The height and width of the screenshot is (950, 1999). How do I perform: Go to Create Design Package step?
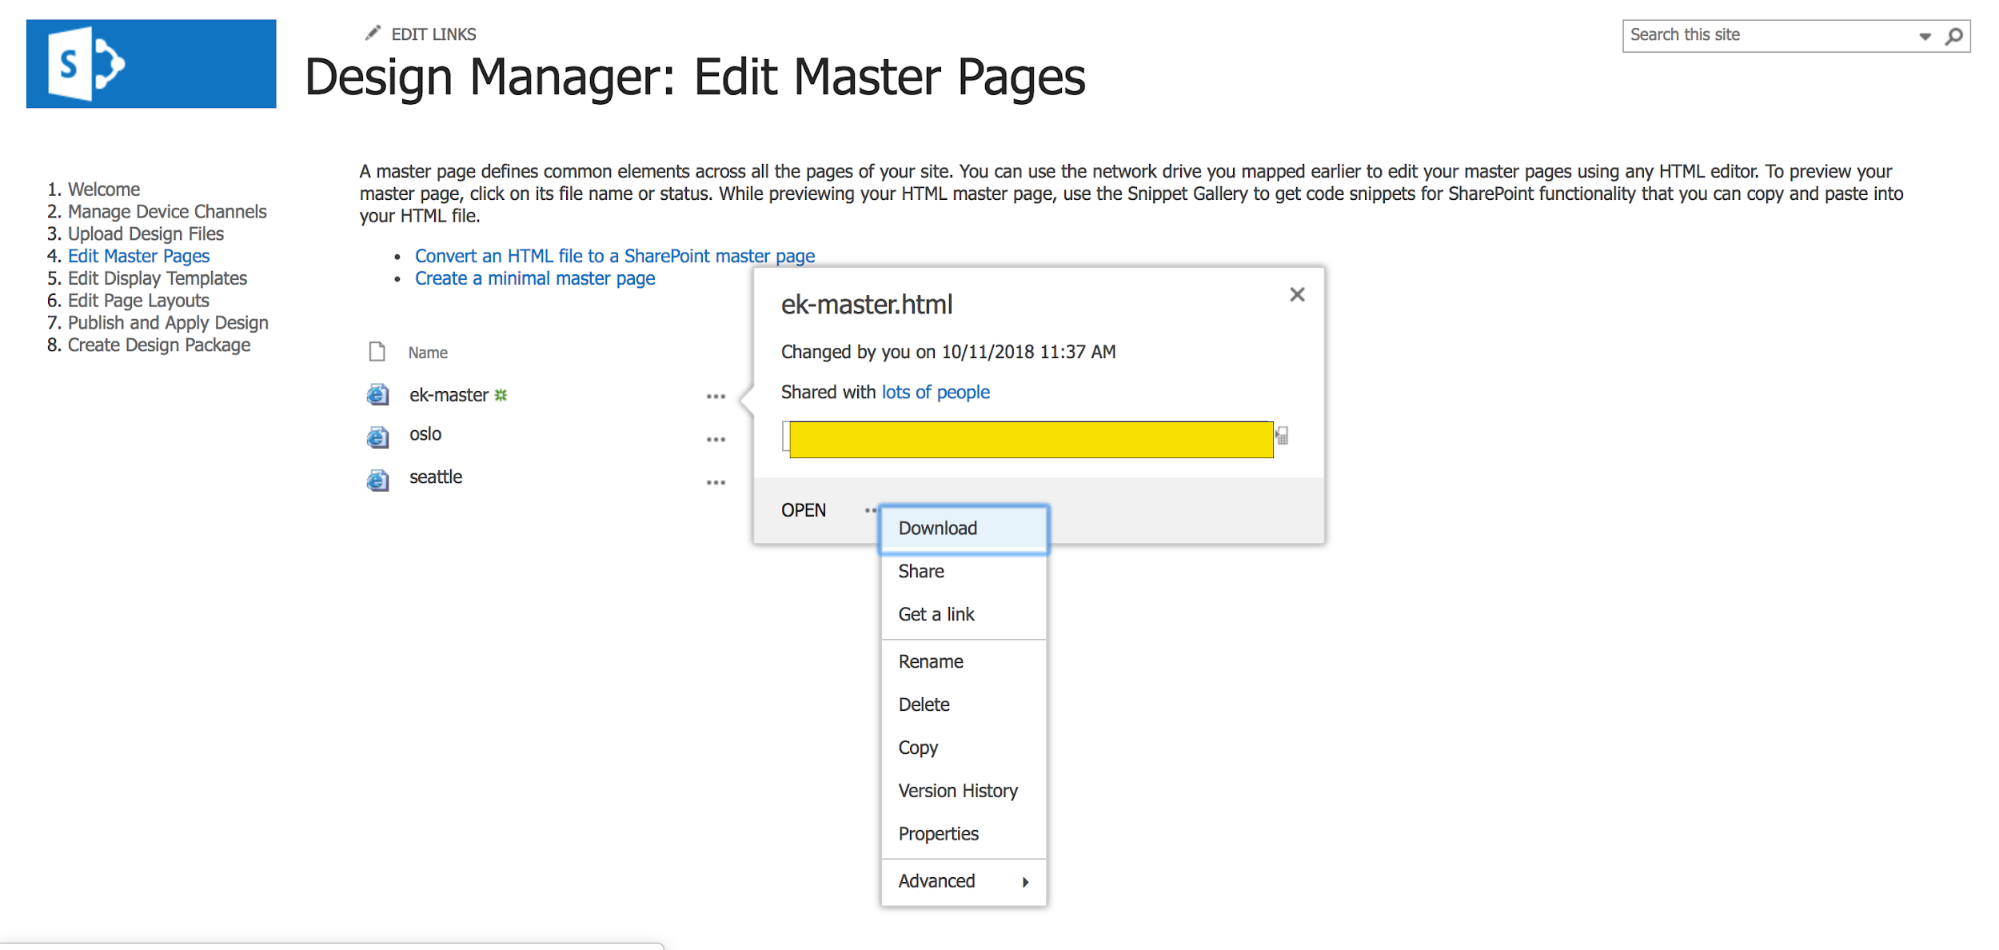(159, 345)
